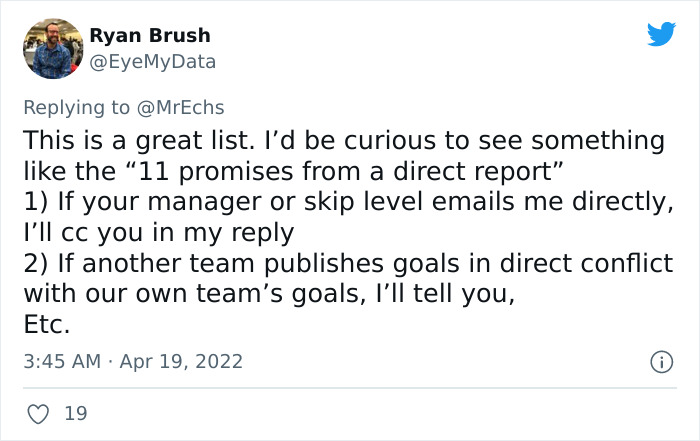Screen dimensions: 700x441
Task: Click the Twitter bird logo
Action: pos(661,35)
